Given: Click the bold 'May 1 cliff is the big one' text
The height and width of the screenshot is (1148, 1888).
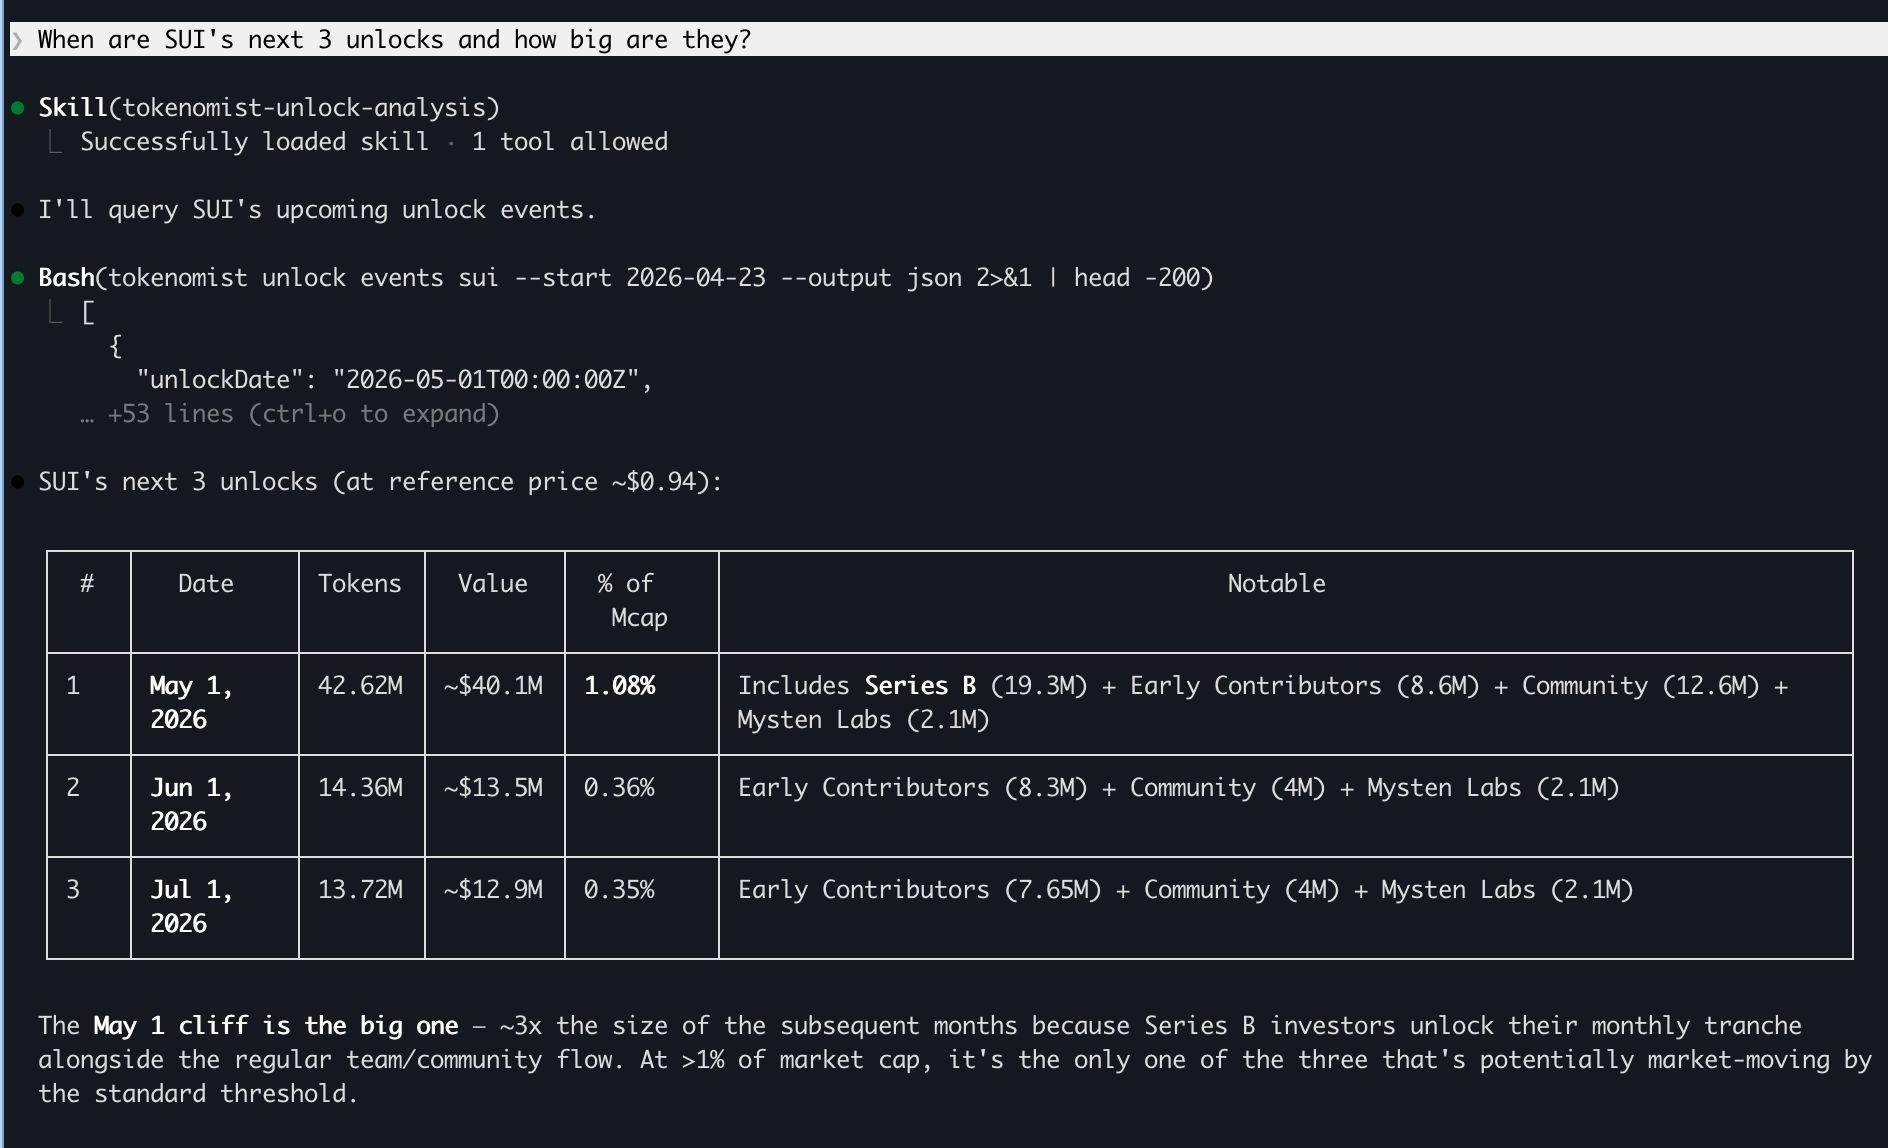Looking at the screenshot, I should tap(276, 1026).
